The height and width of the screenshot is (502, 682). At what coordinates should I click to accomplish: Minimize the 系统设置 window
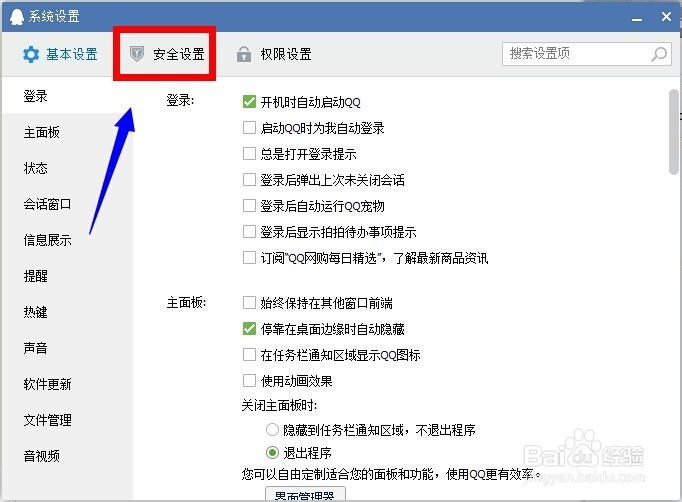pos(637,19)
